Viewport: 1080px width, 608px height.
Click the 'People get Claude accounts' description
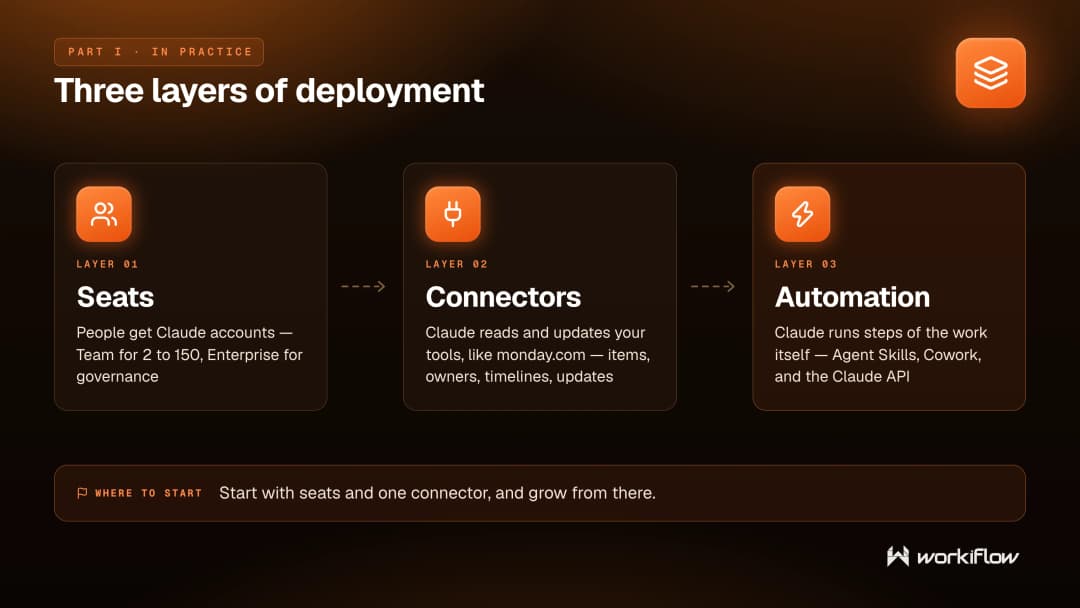point(189,355)
